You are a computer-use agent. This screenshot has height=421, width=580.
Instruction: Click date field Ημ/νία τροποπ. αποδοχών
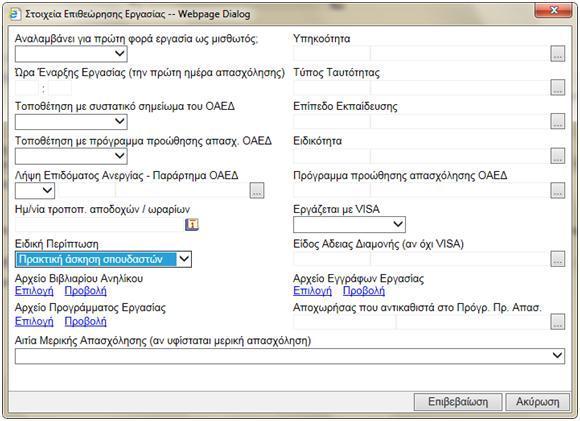pyautogui.click(x=98, y=225)
